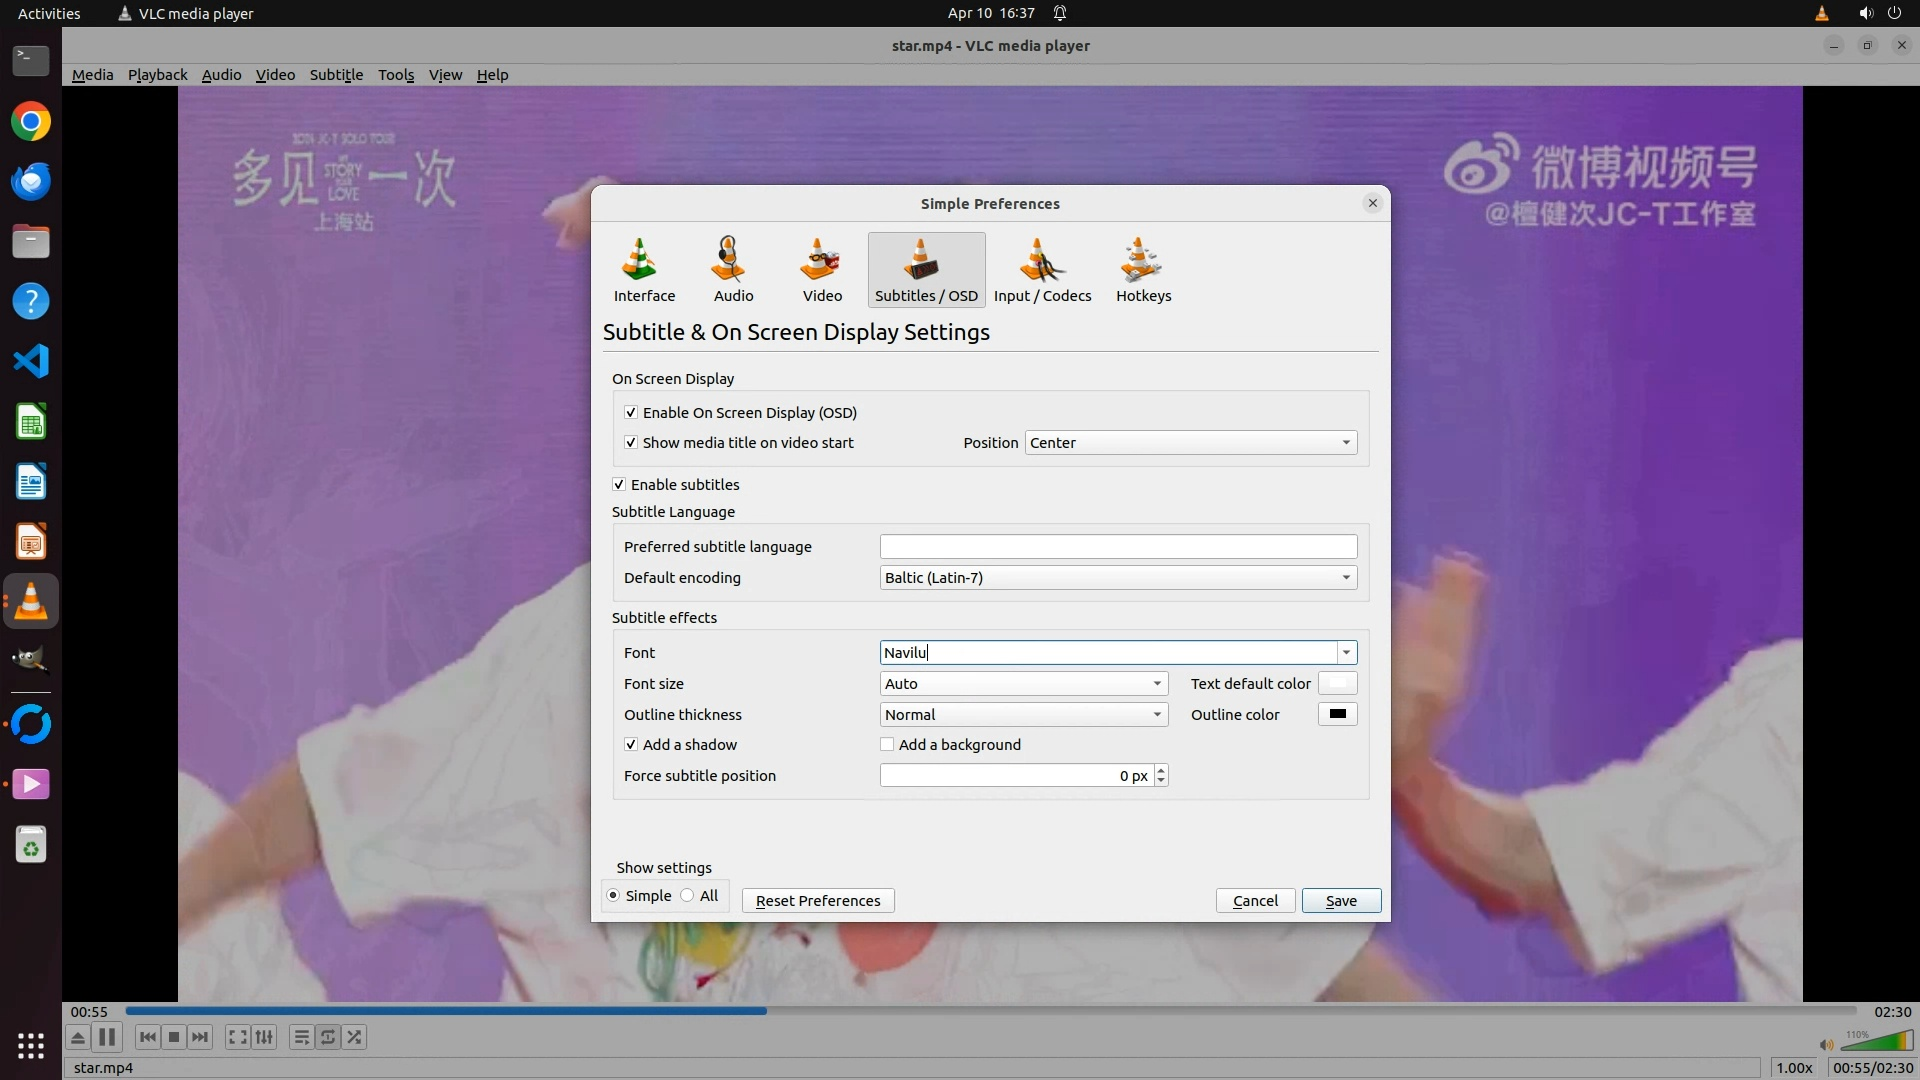Viewport: 1920px width, 1080px height.
Task: Stop playback with the stop button
Action: [174, 1037]
